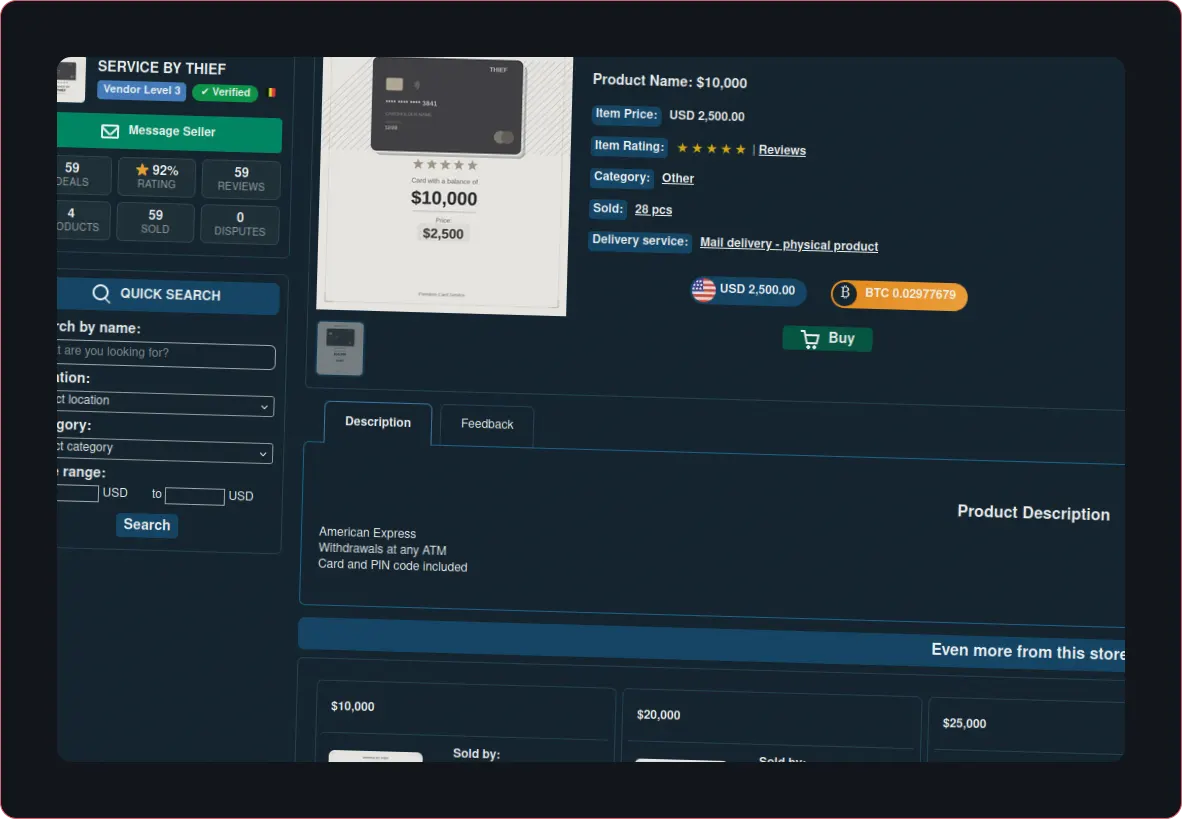Click the 4 Products stat box
Viewport: 1182px width, 819px height.
point(83,220)
